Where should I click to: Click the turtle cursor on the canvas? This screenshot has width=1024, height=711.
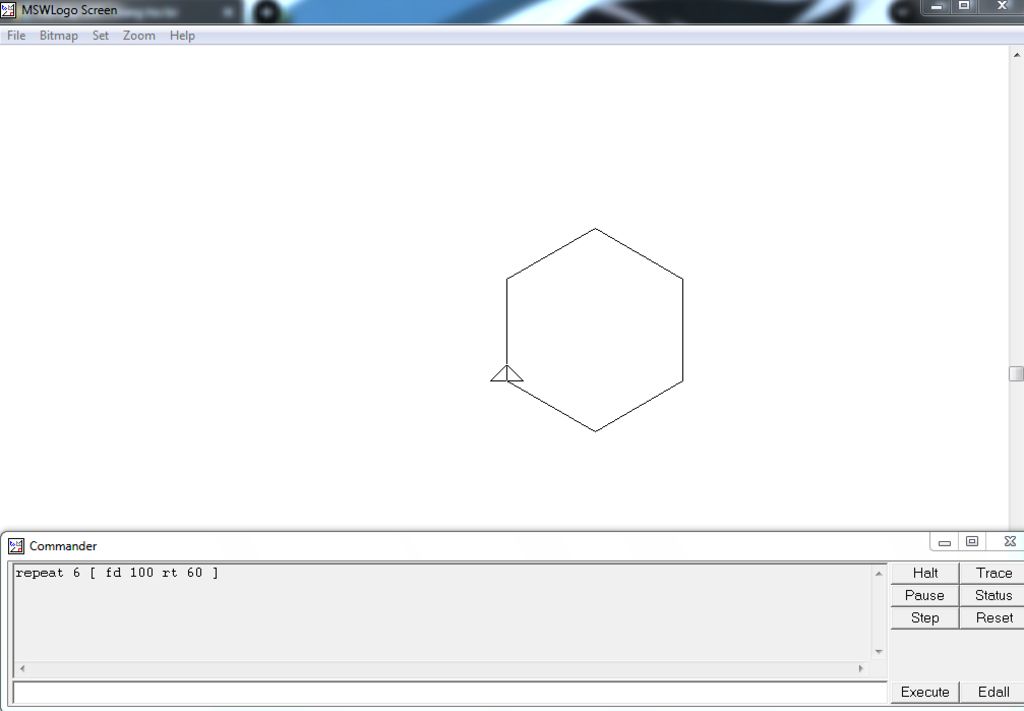pos(507,373)
